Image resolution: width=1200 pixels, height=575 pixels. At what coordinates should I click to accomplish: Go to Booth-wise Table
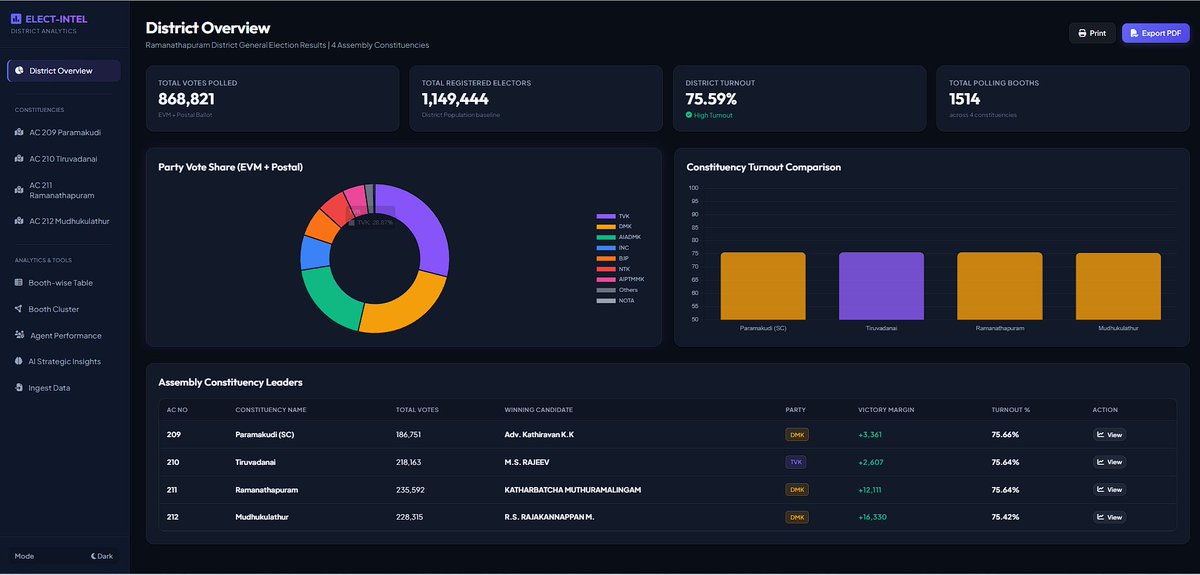64,283
